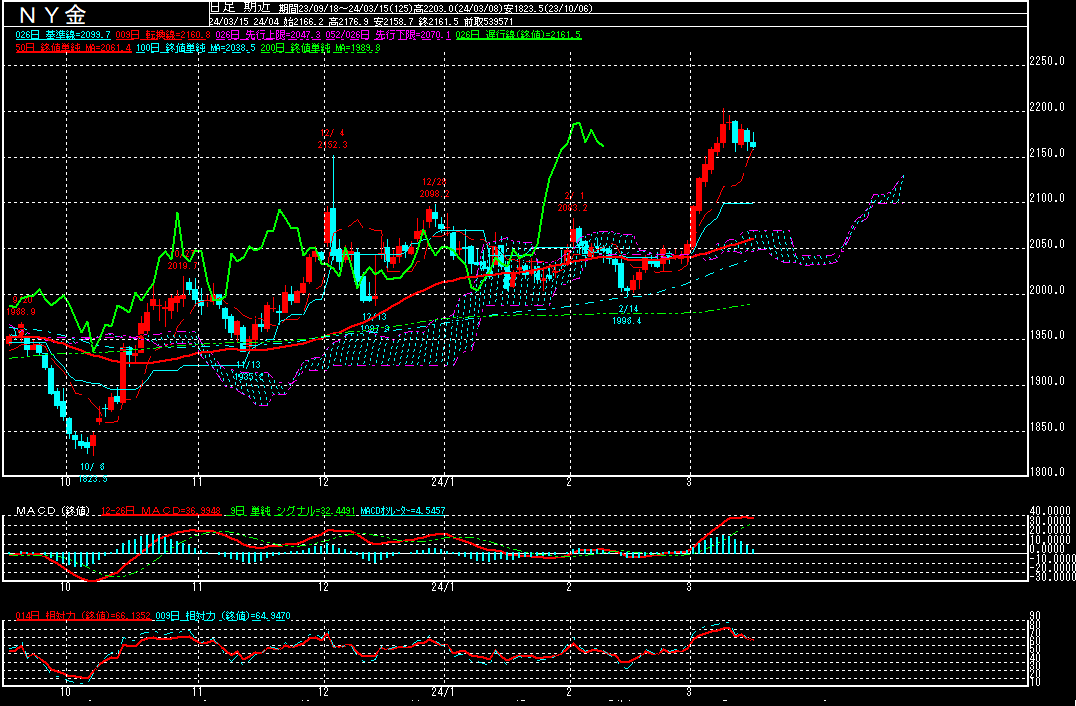Click the 9日 単純 シグナル=32.4491 legend
This screenshot has width=1076, height=706.
pyautogui.click(x=294, y=511)
